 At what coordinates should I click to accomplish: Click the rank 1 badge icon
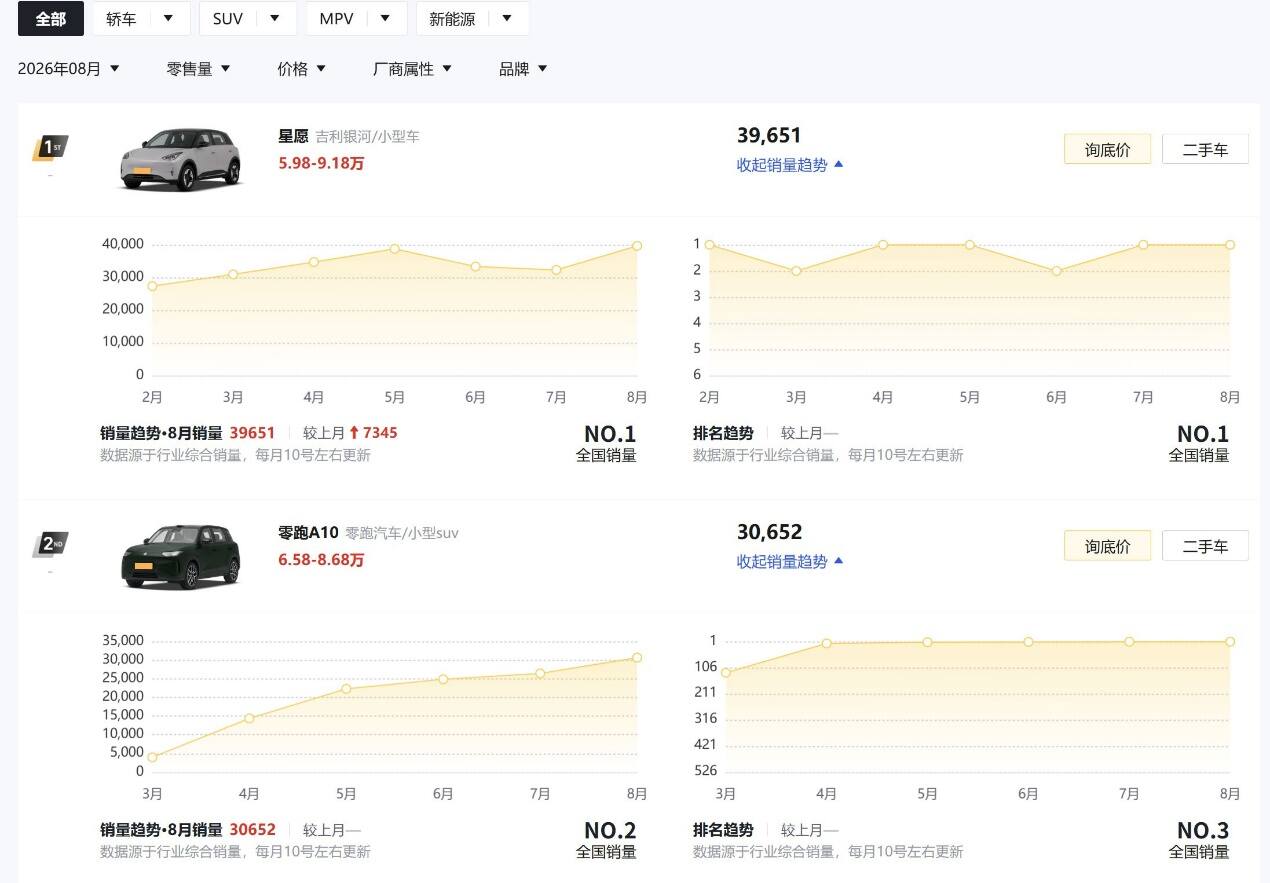pyautogui.click(x=50, y=148)
